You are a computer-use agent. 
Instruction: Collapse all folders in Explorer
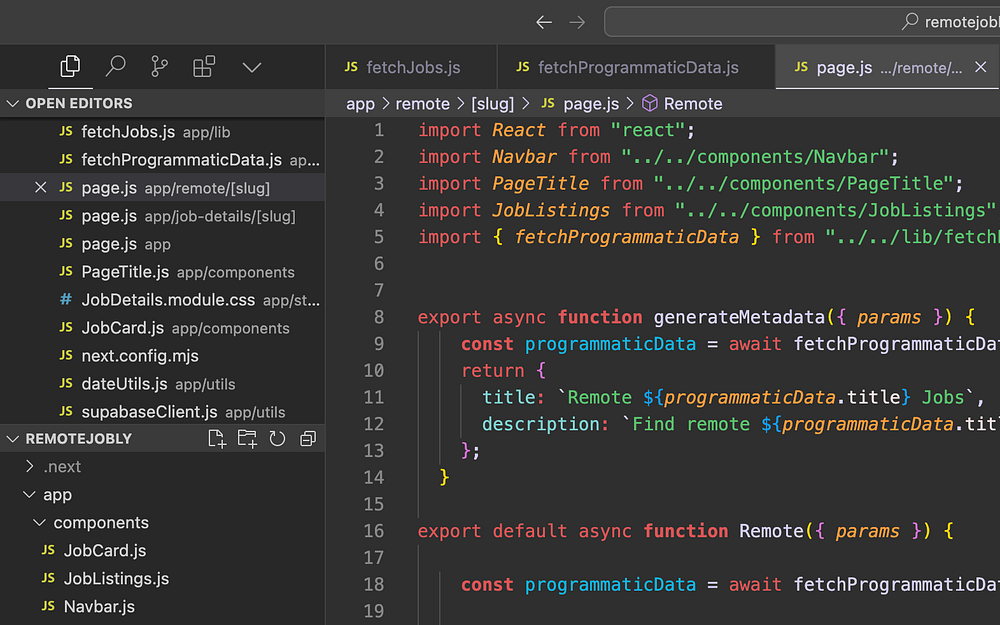click(x=308, y=439)
